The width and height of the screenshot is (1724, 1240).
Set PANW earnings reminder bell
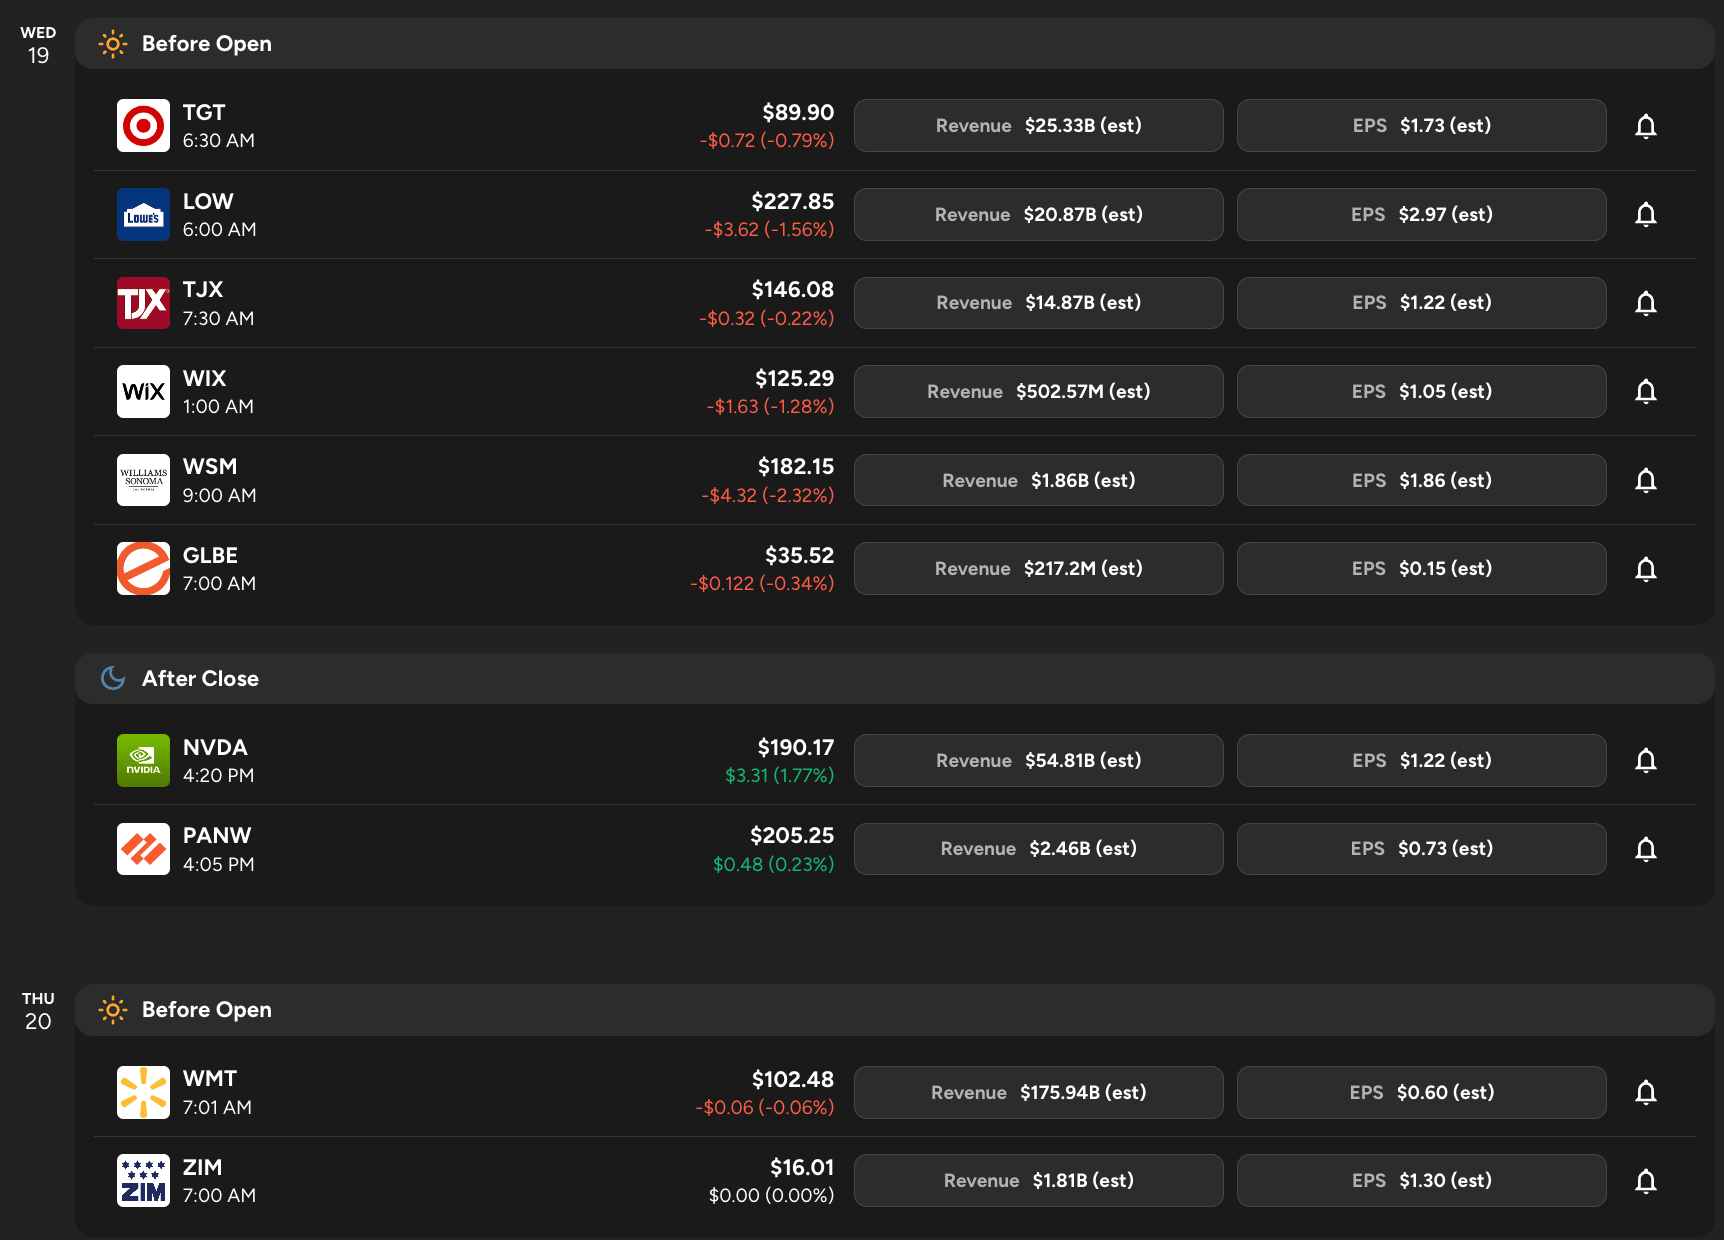[1646, 849]
